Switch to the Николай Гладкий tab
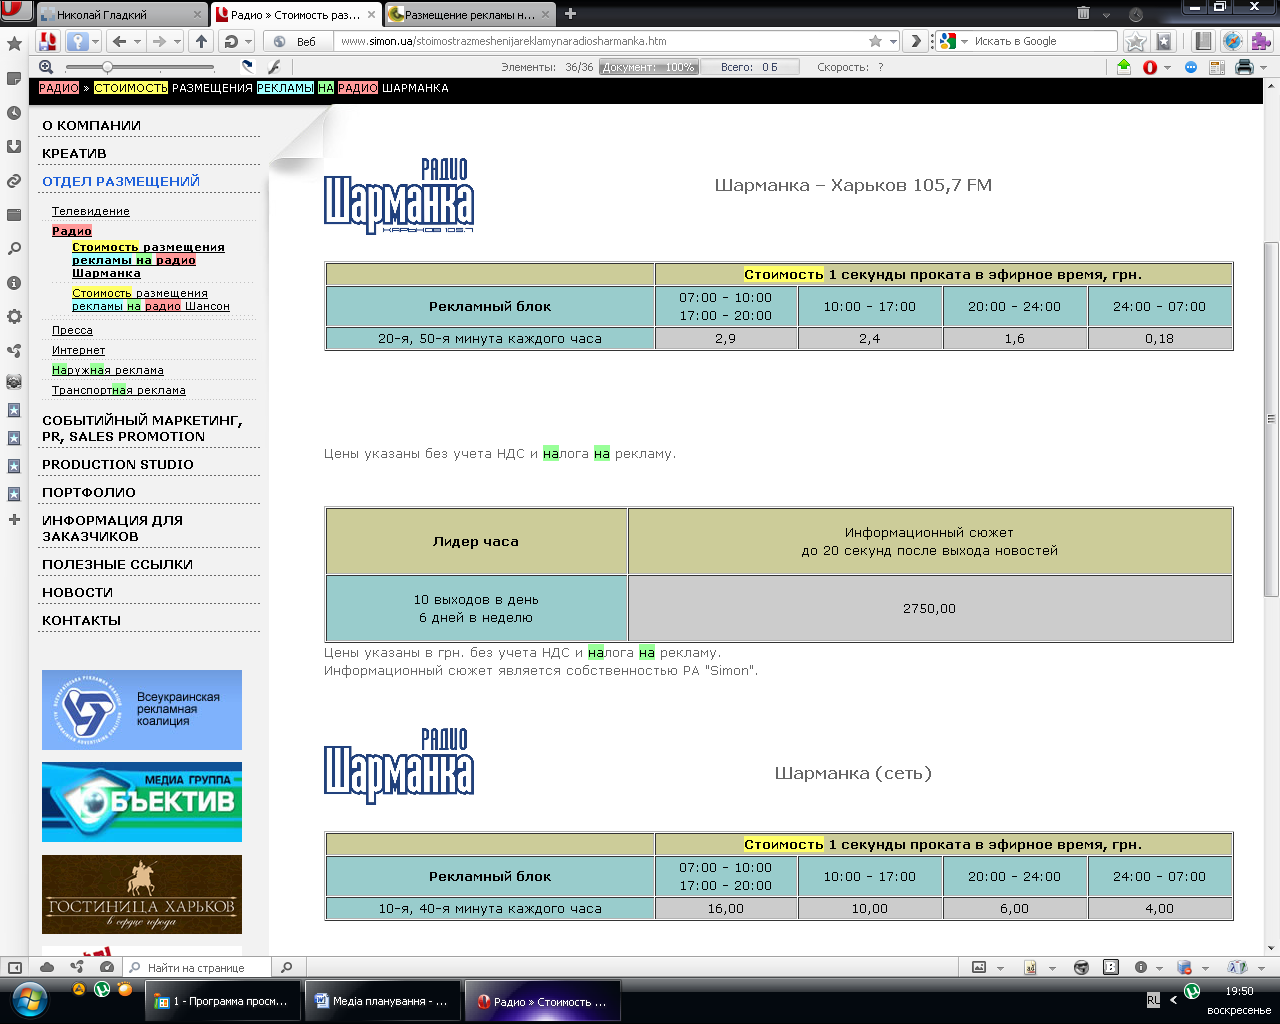1280x1024 pixels. coord(122,14)
